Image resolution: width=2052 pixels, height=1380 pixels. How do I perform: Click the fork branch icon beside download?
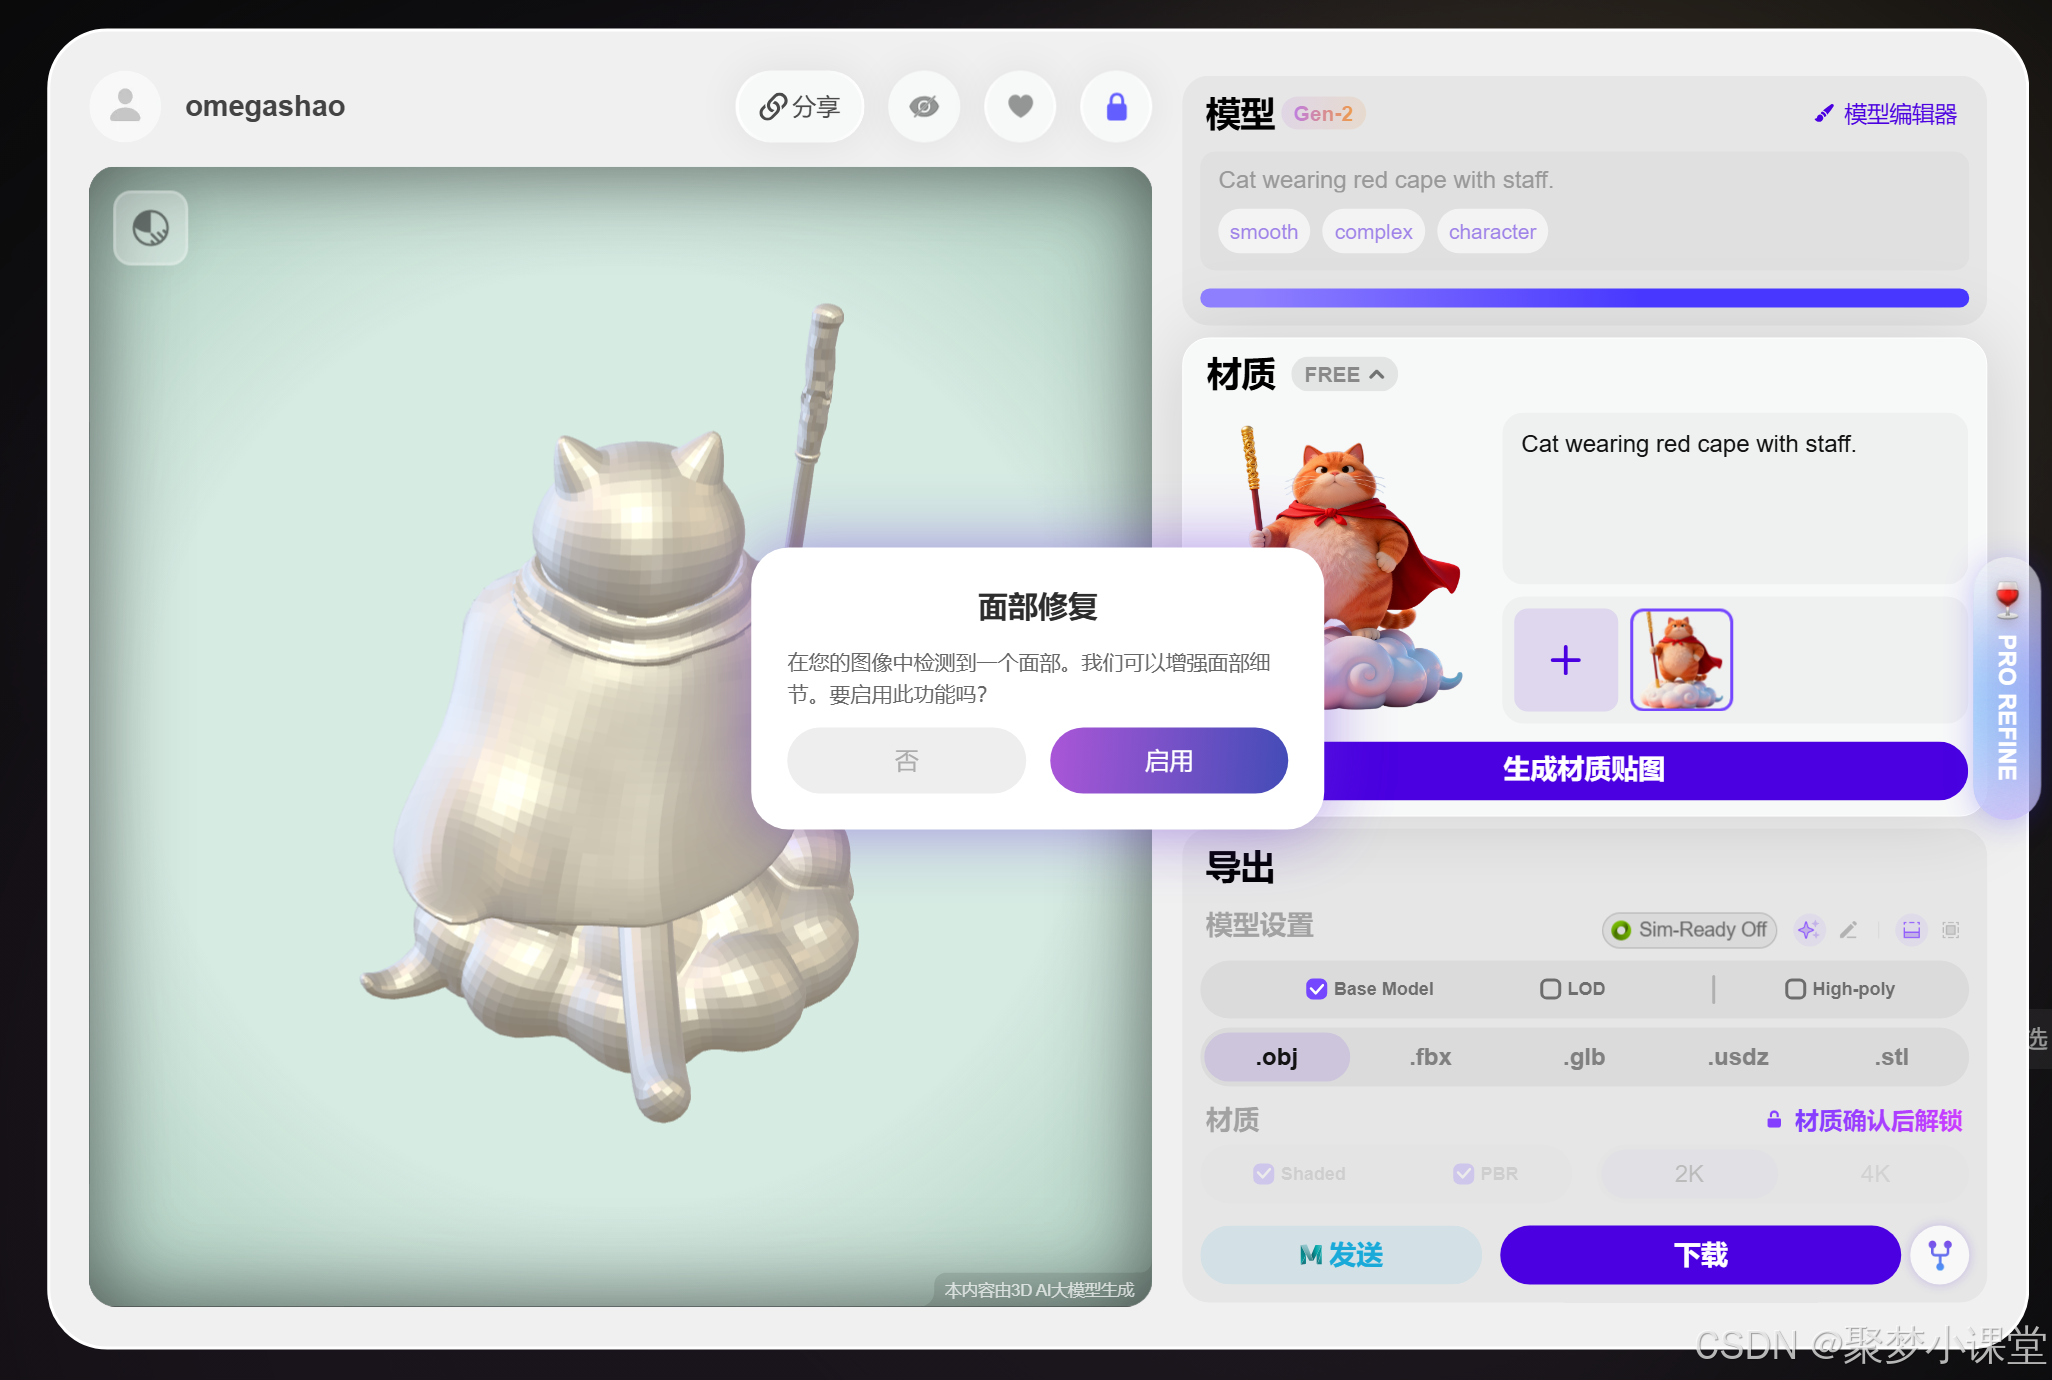(1939, 1254)
